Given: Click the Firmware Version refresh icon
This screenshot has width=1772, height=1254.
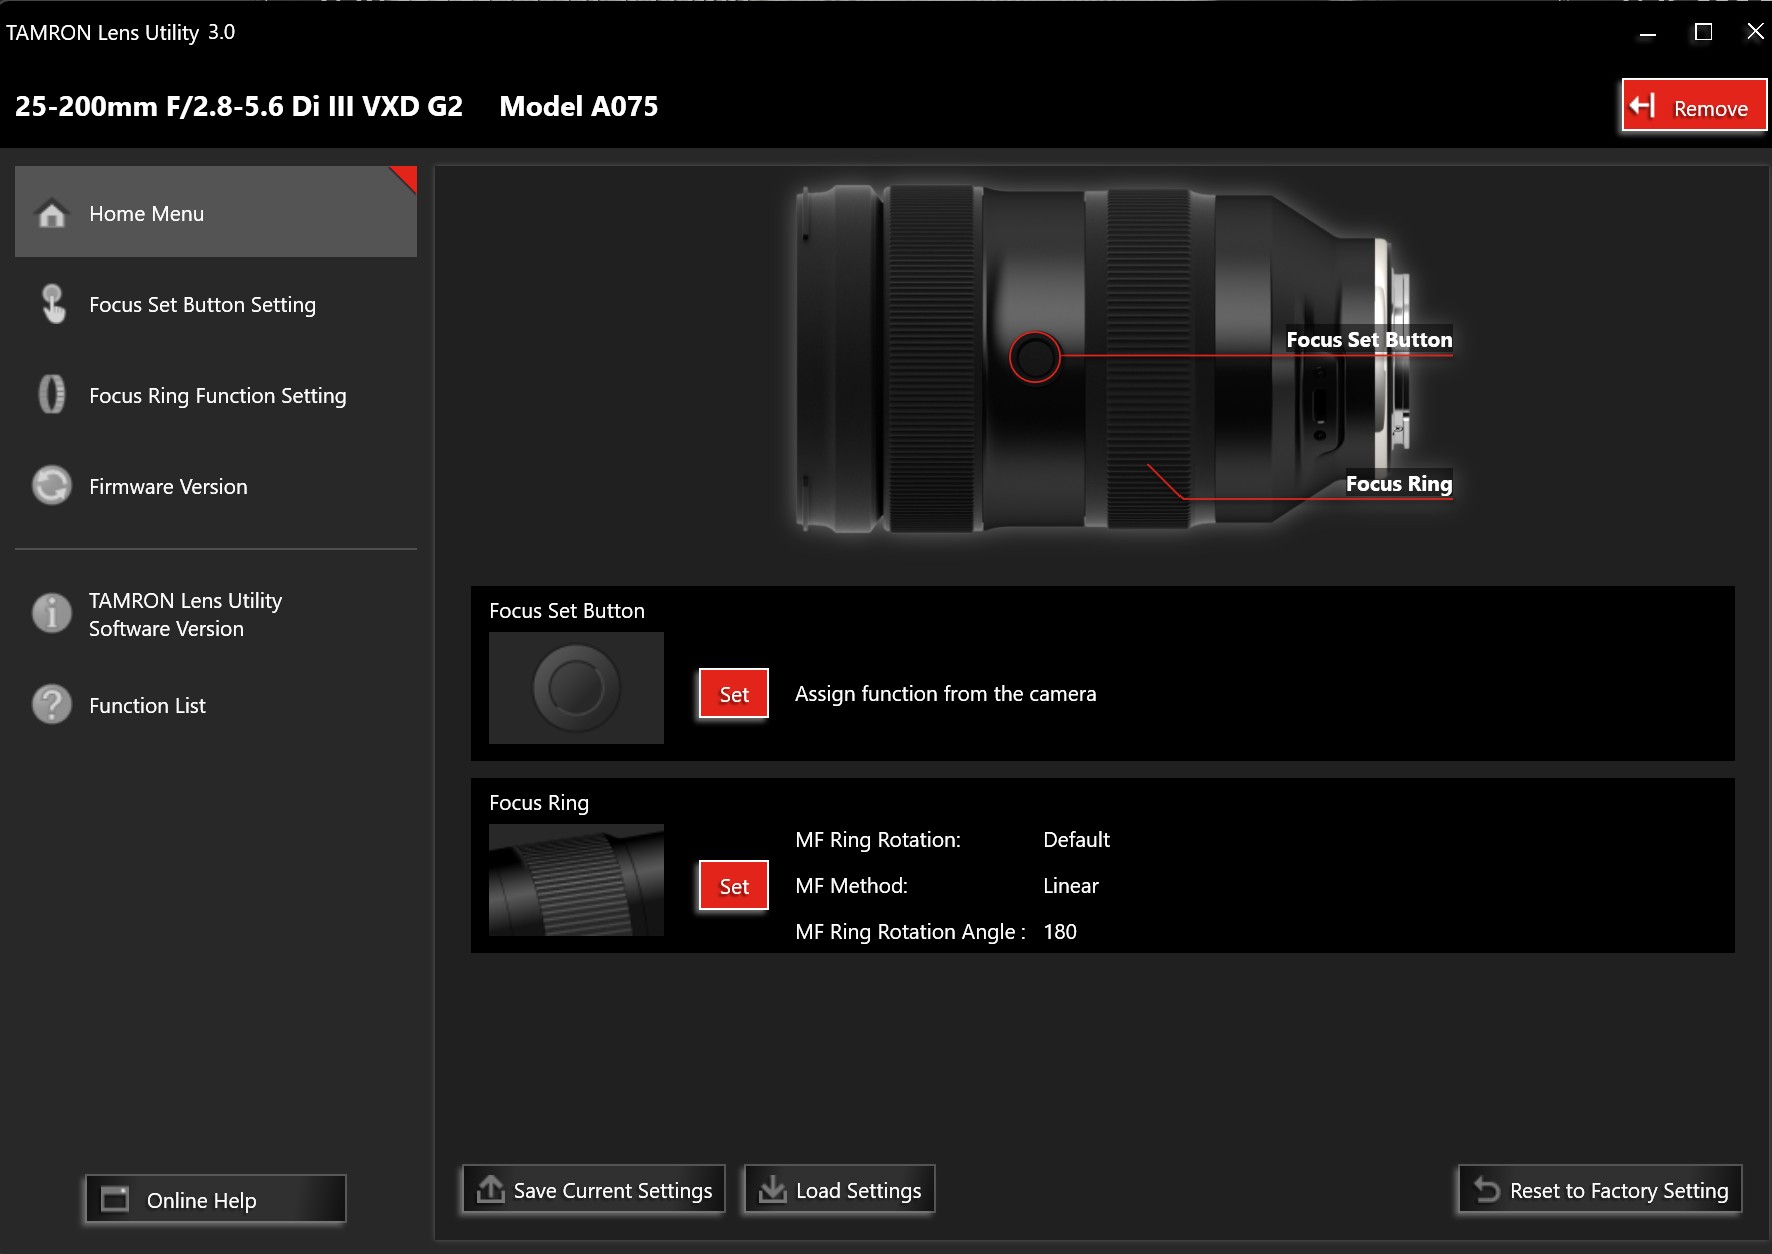Looking at the screenshot, I should pos(52,486).
